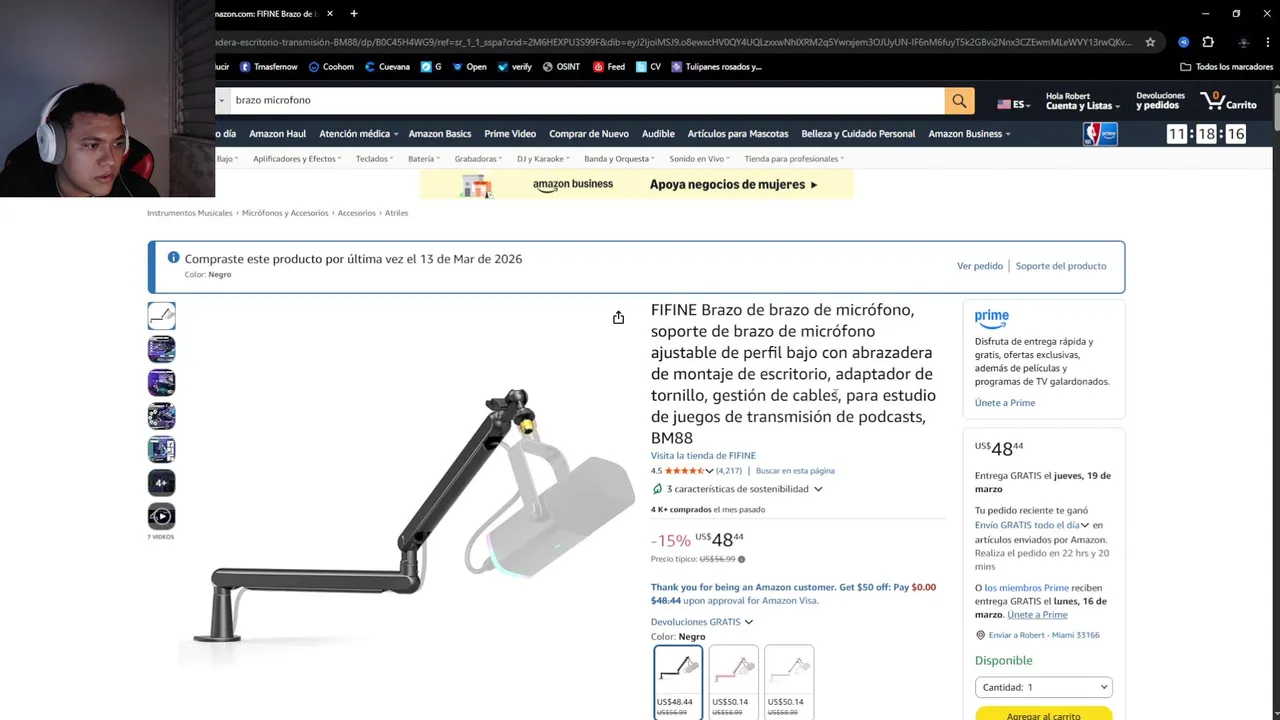Image resolution: width=1280 pixels, height=720 pixels.
Task: Open a new browser tab with plus
Action: pyautogui.click(x=354, y=14)
